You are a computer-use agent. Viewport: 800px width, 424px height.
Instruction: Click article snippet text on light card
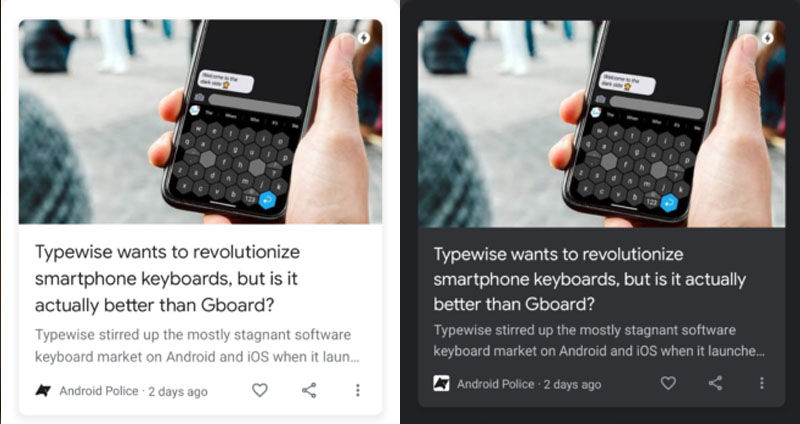197,345
